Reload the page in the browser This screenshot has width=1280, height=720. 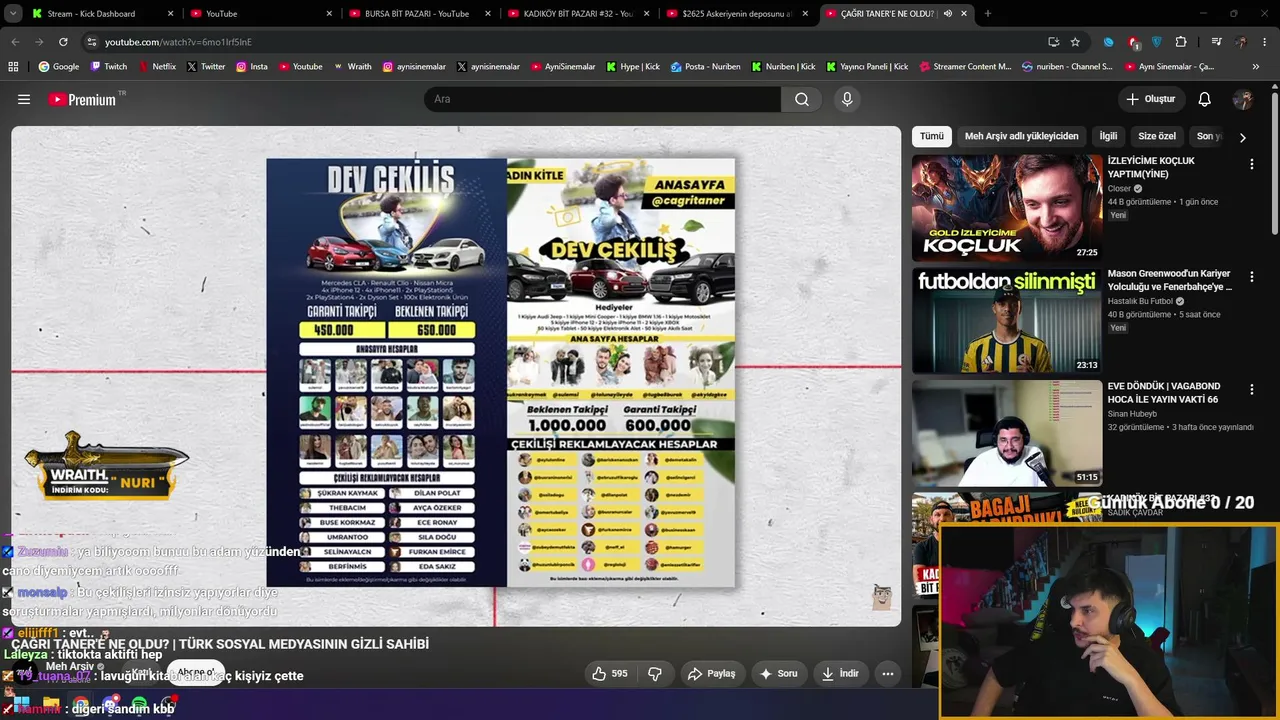click(x=63, y=42)
